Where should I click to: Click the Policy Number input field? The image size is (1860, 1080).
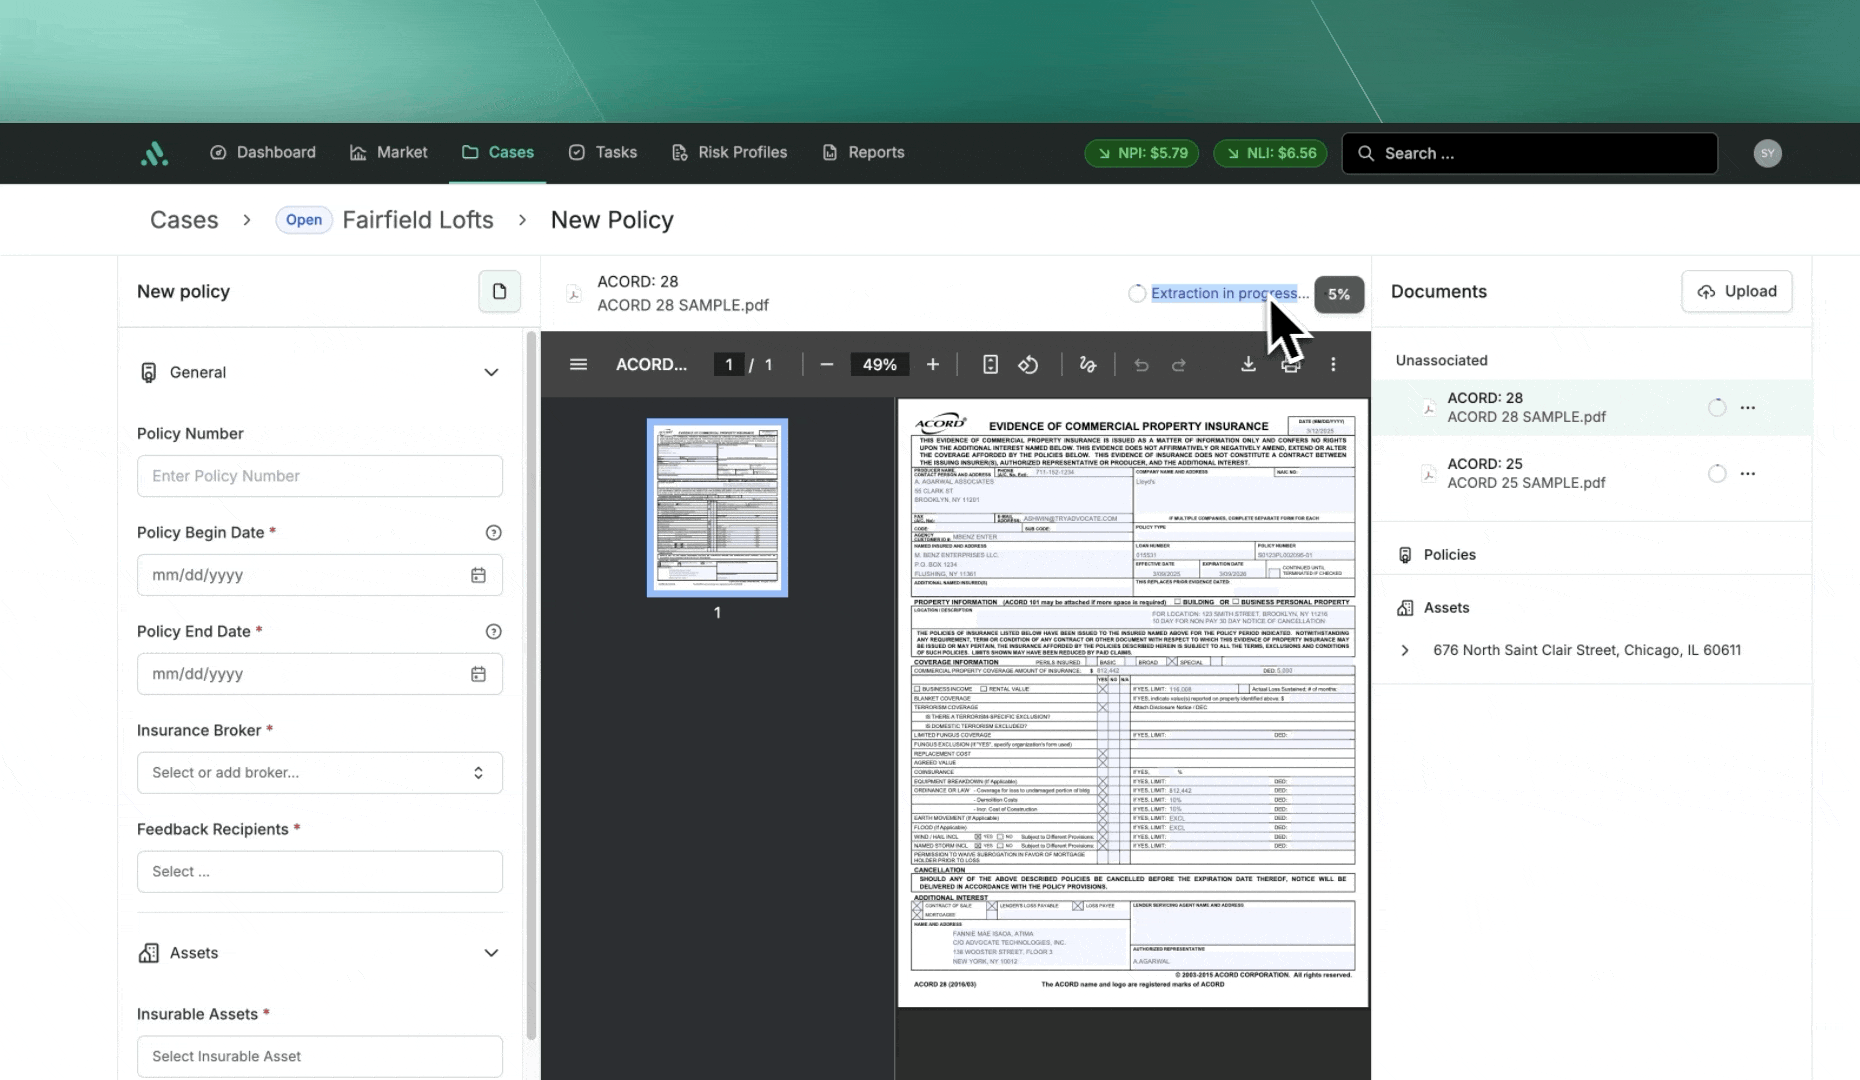click(319, 476)
